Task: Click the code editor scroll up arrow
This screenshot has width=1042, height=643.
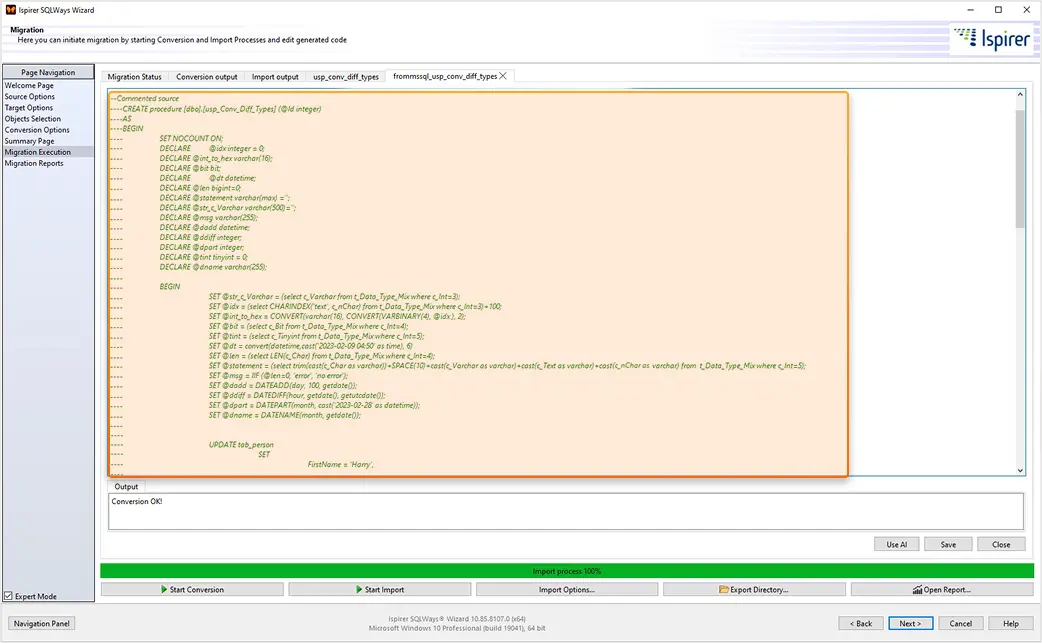Action: click(1020, 95)
